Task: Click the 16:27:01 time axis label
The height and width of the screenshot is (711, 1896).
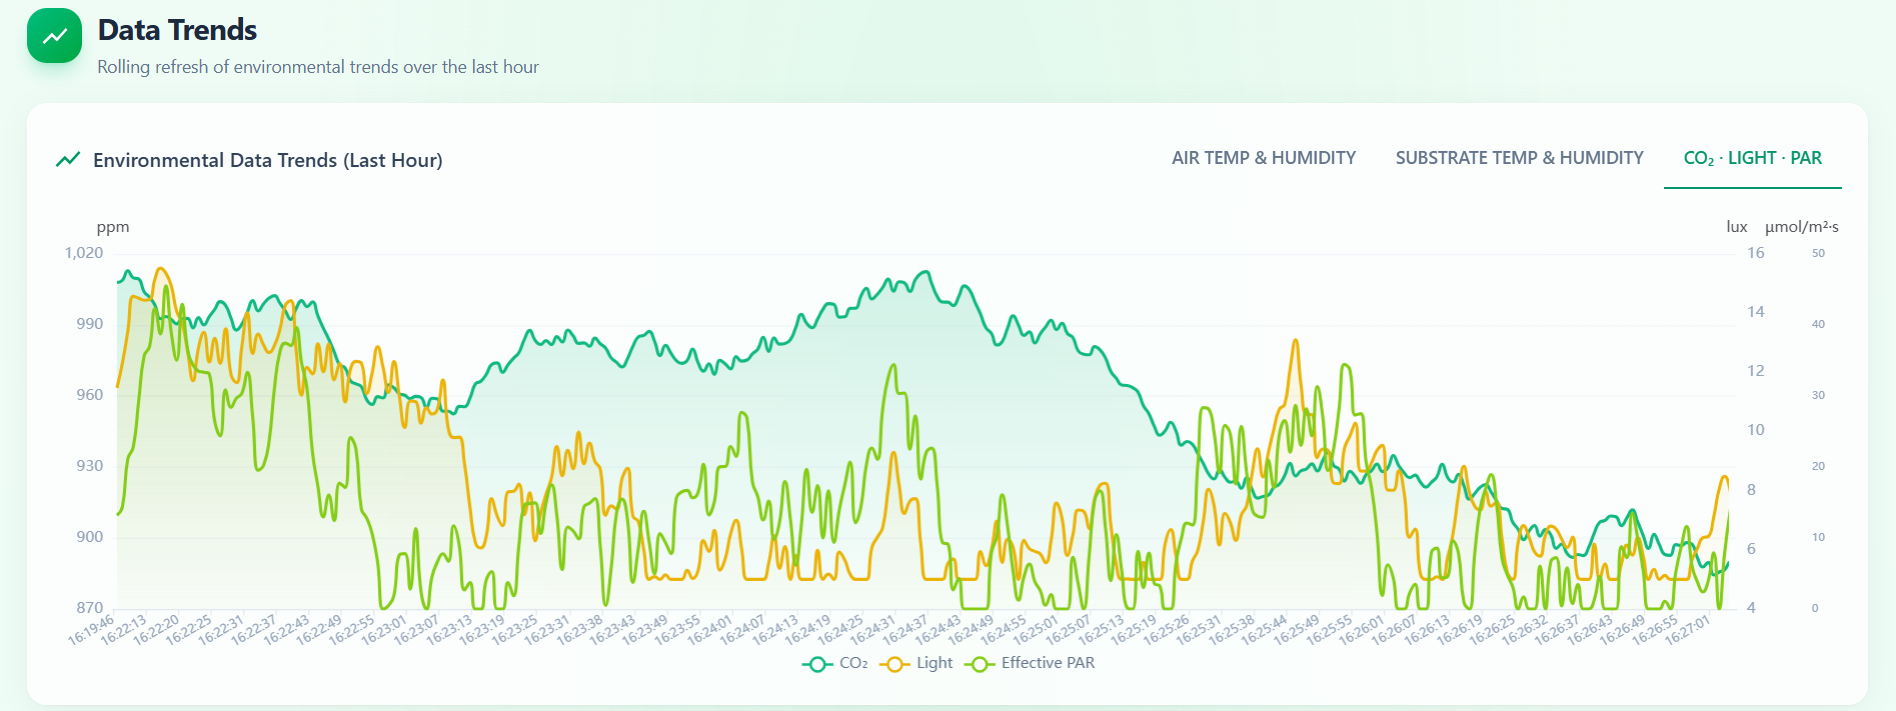Action: [1688, 630]
